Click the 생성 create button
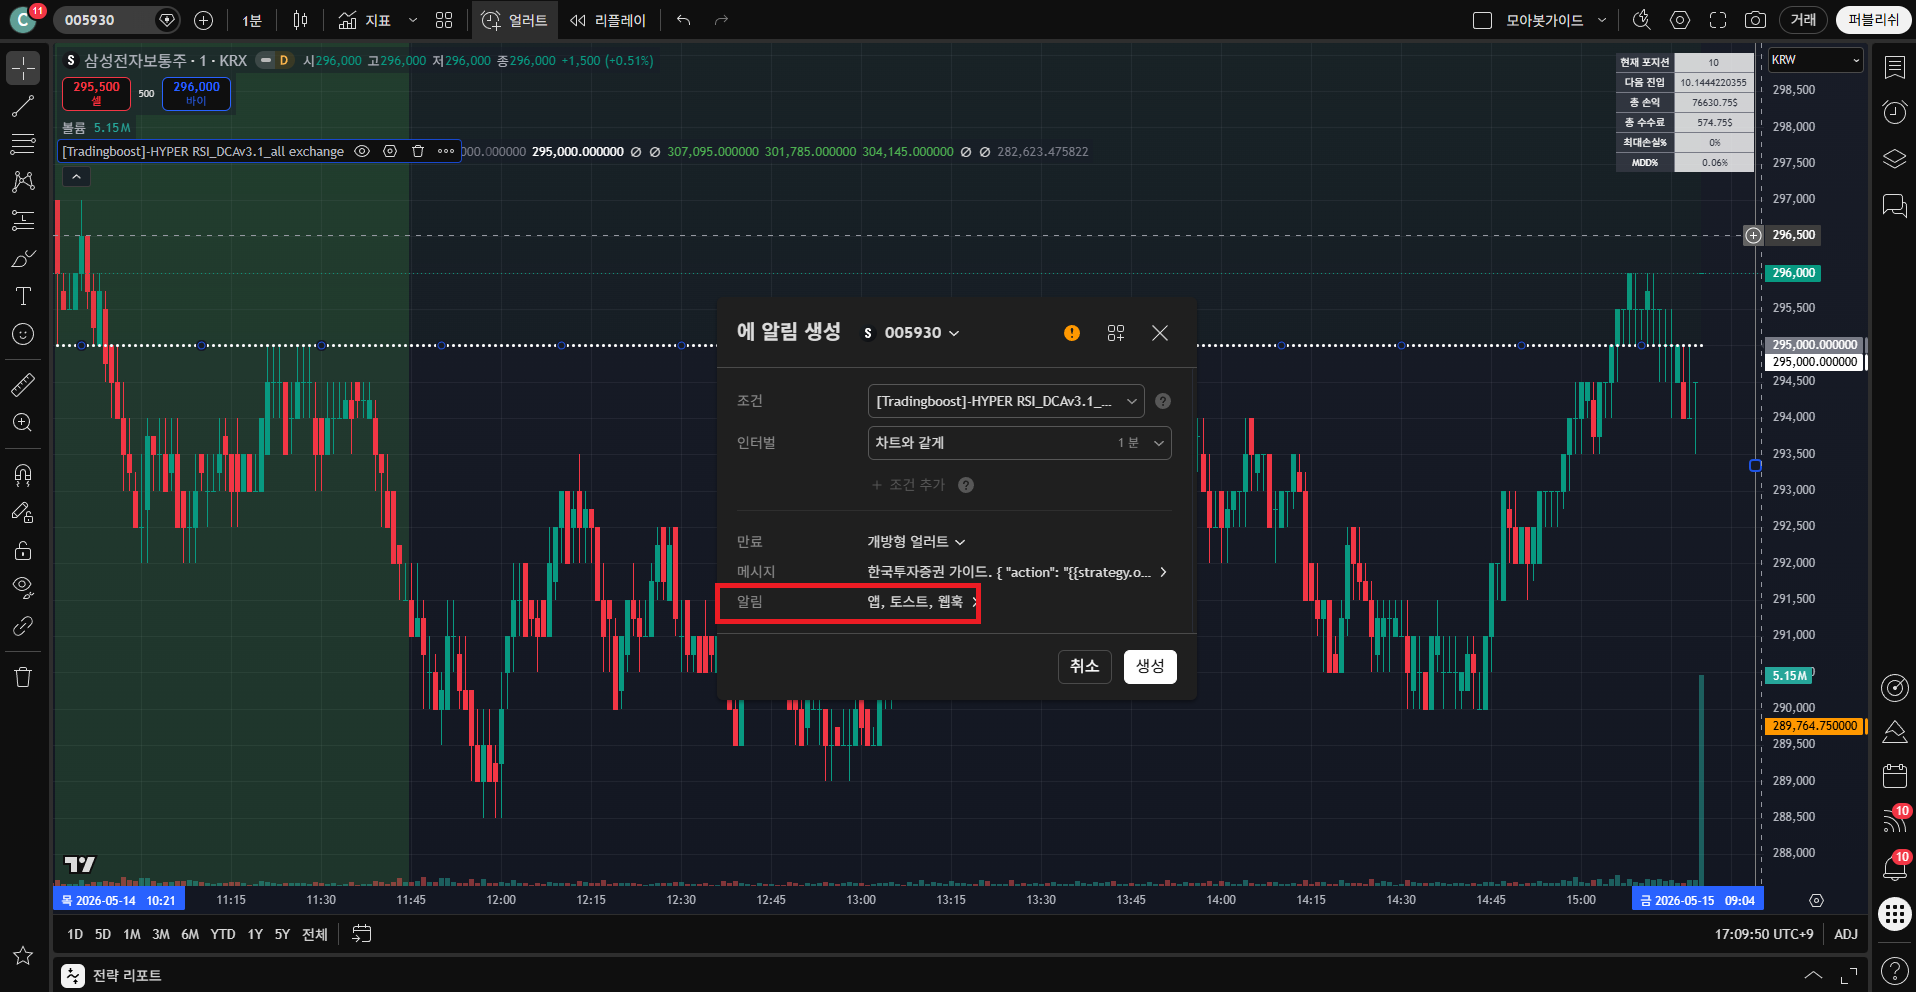 1150,666
